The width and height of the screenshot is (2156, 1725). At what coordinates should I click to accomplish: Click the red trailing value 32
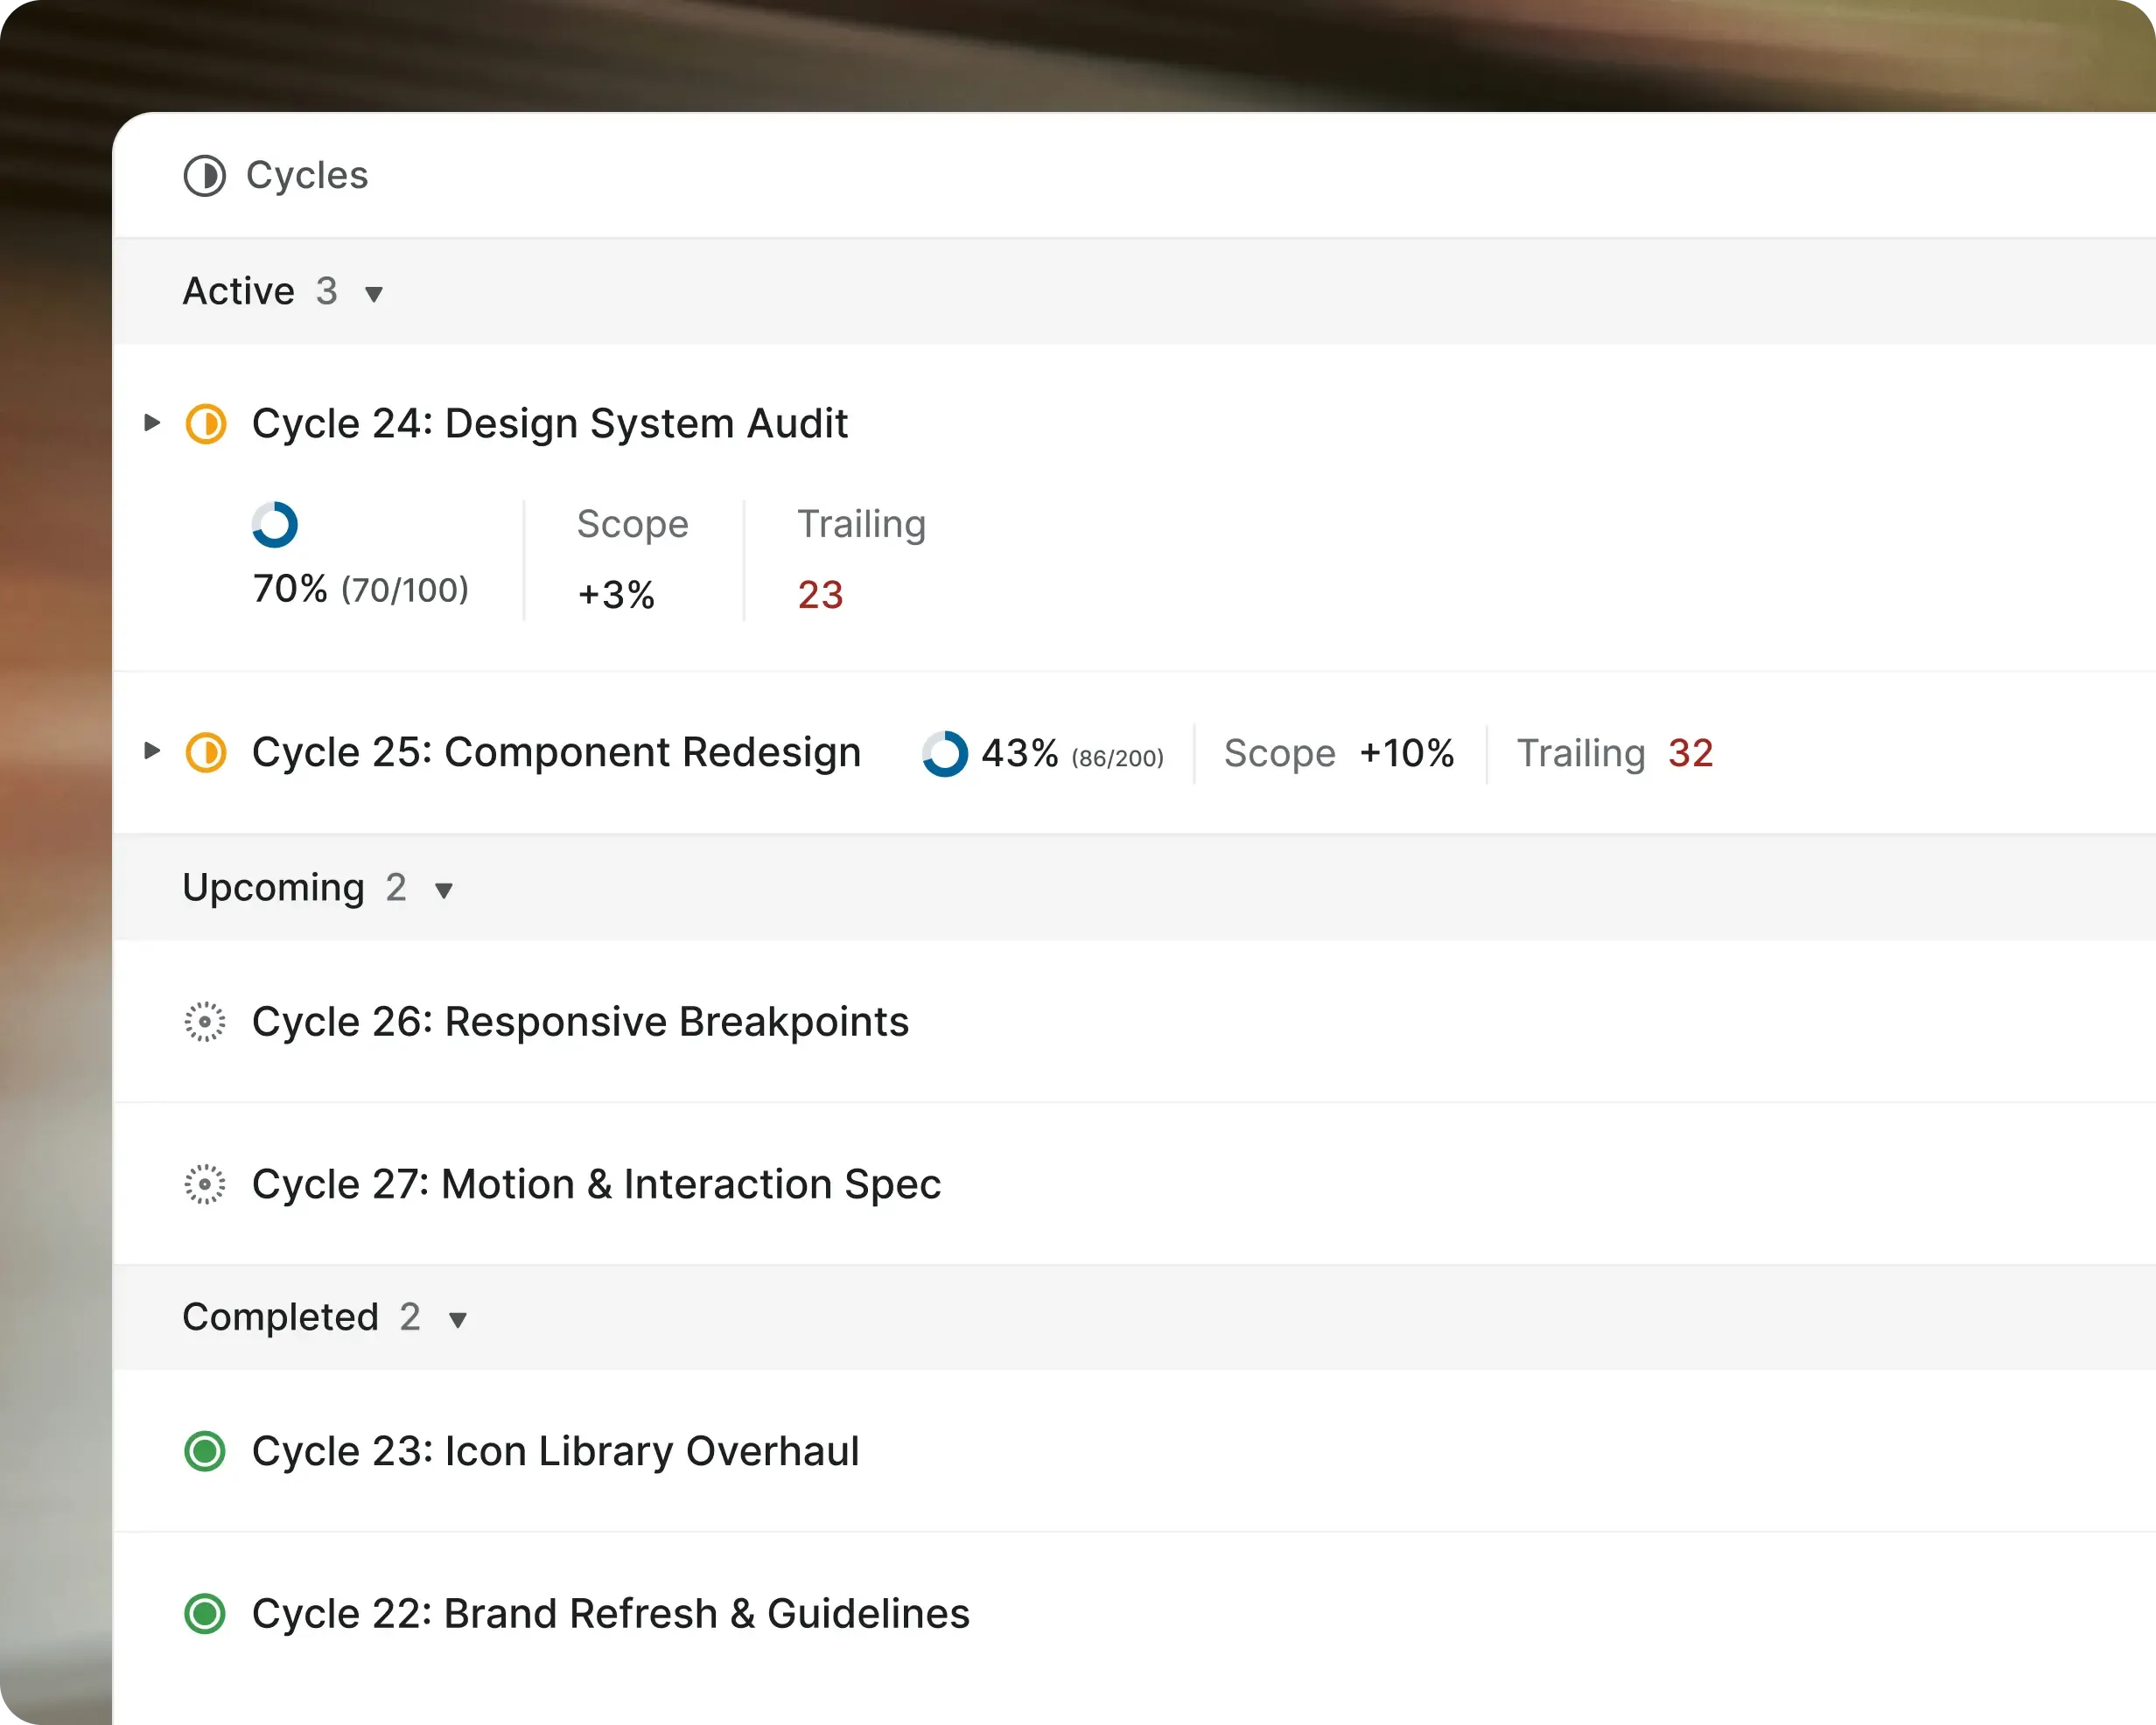[1691, 754]
